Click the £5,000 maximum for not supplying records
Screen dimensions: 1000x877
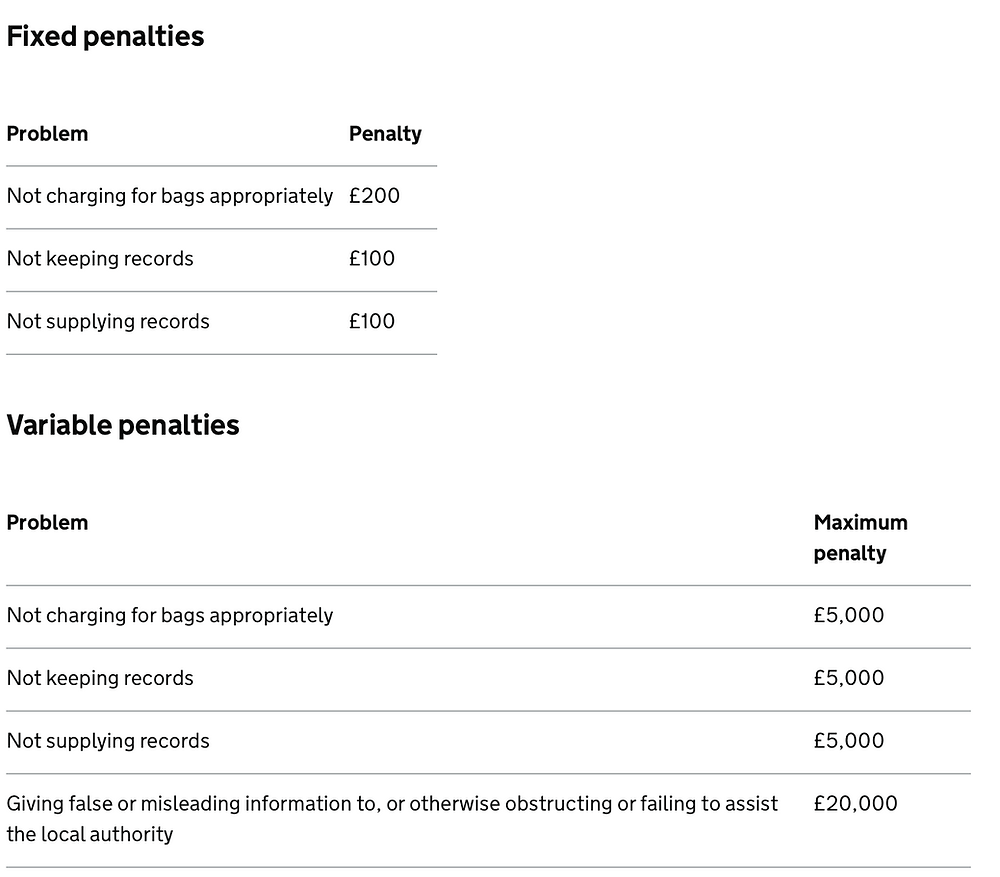[x=849, y=741]
